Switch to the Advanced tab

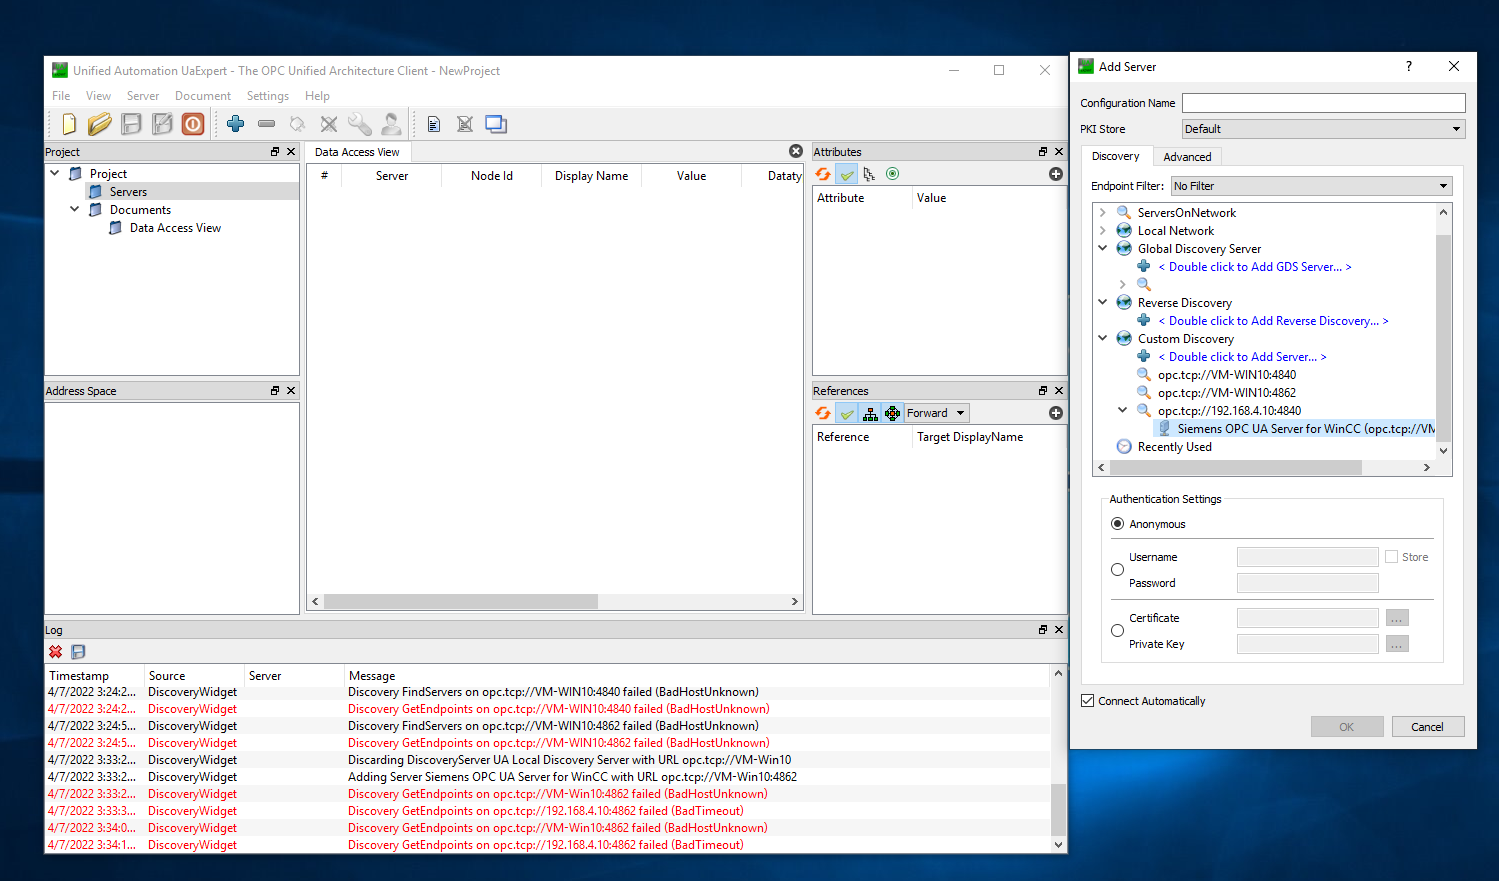(1187, 157)
